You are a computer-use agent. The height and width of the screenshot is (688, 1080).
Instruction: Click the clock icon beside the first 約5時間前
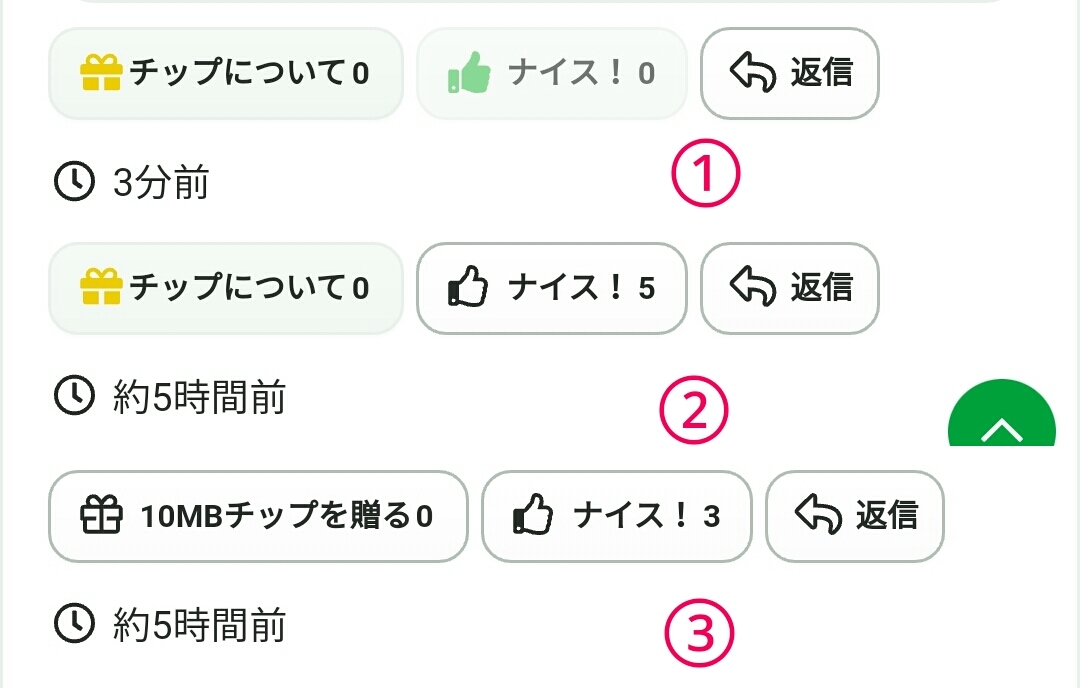point(72,397)
